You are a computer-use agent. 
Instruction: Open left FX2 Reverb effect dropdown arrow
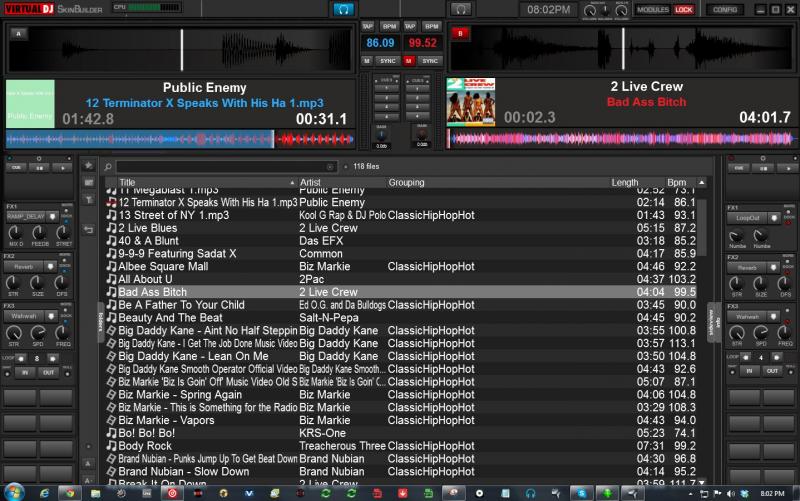point(50,267)
